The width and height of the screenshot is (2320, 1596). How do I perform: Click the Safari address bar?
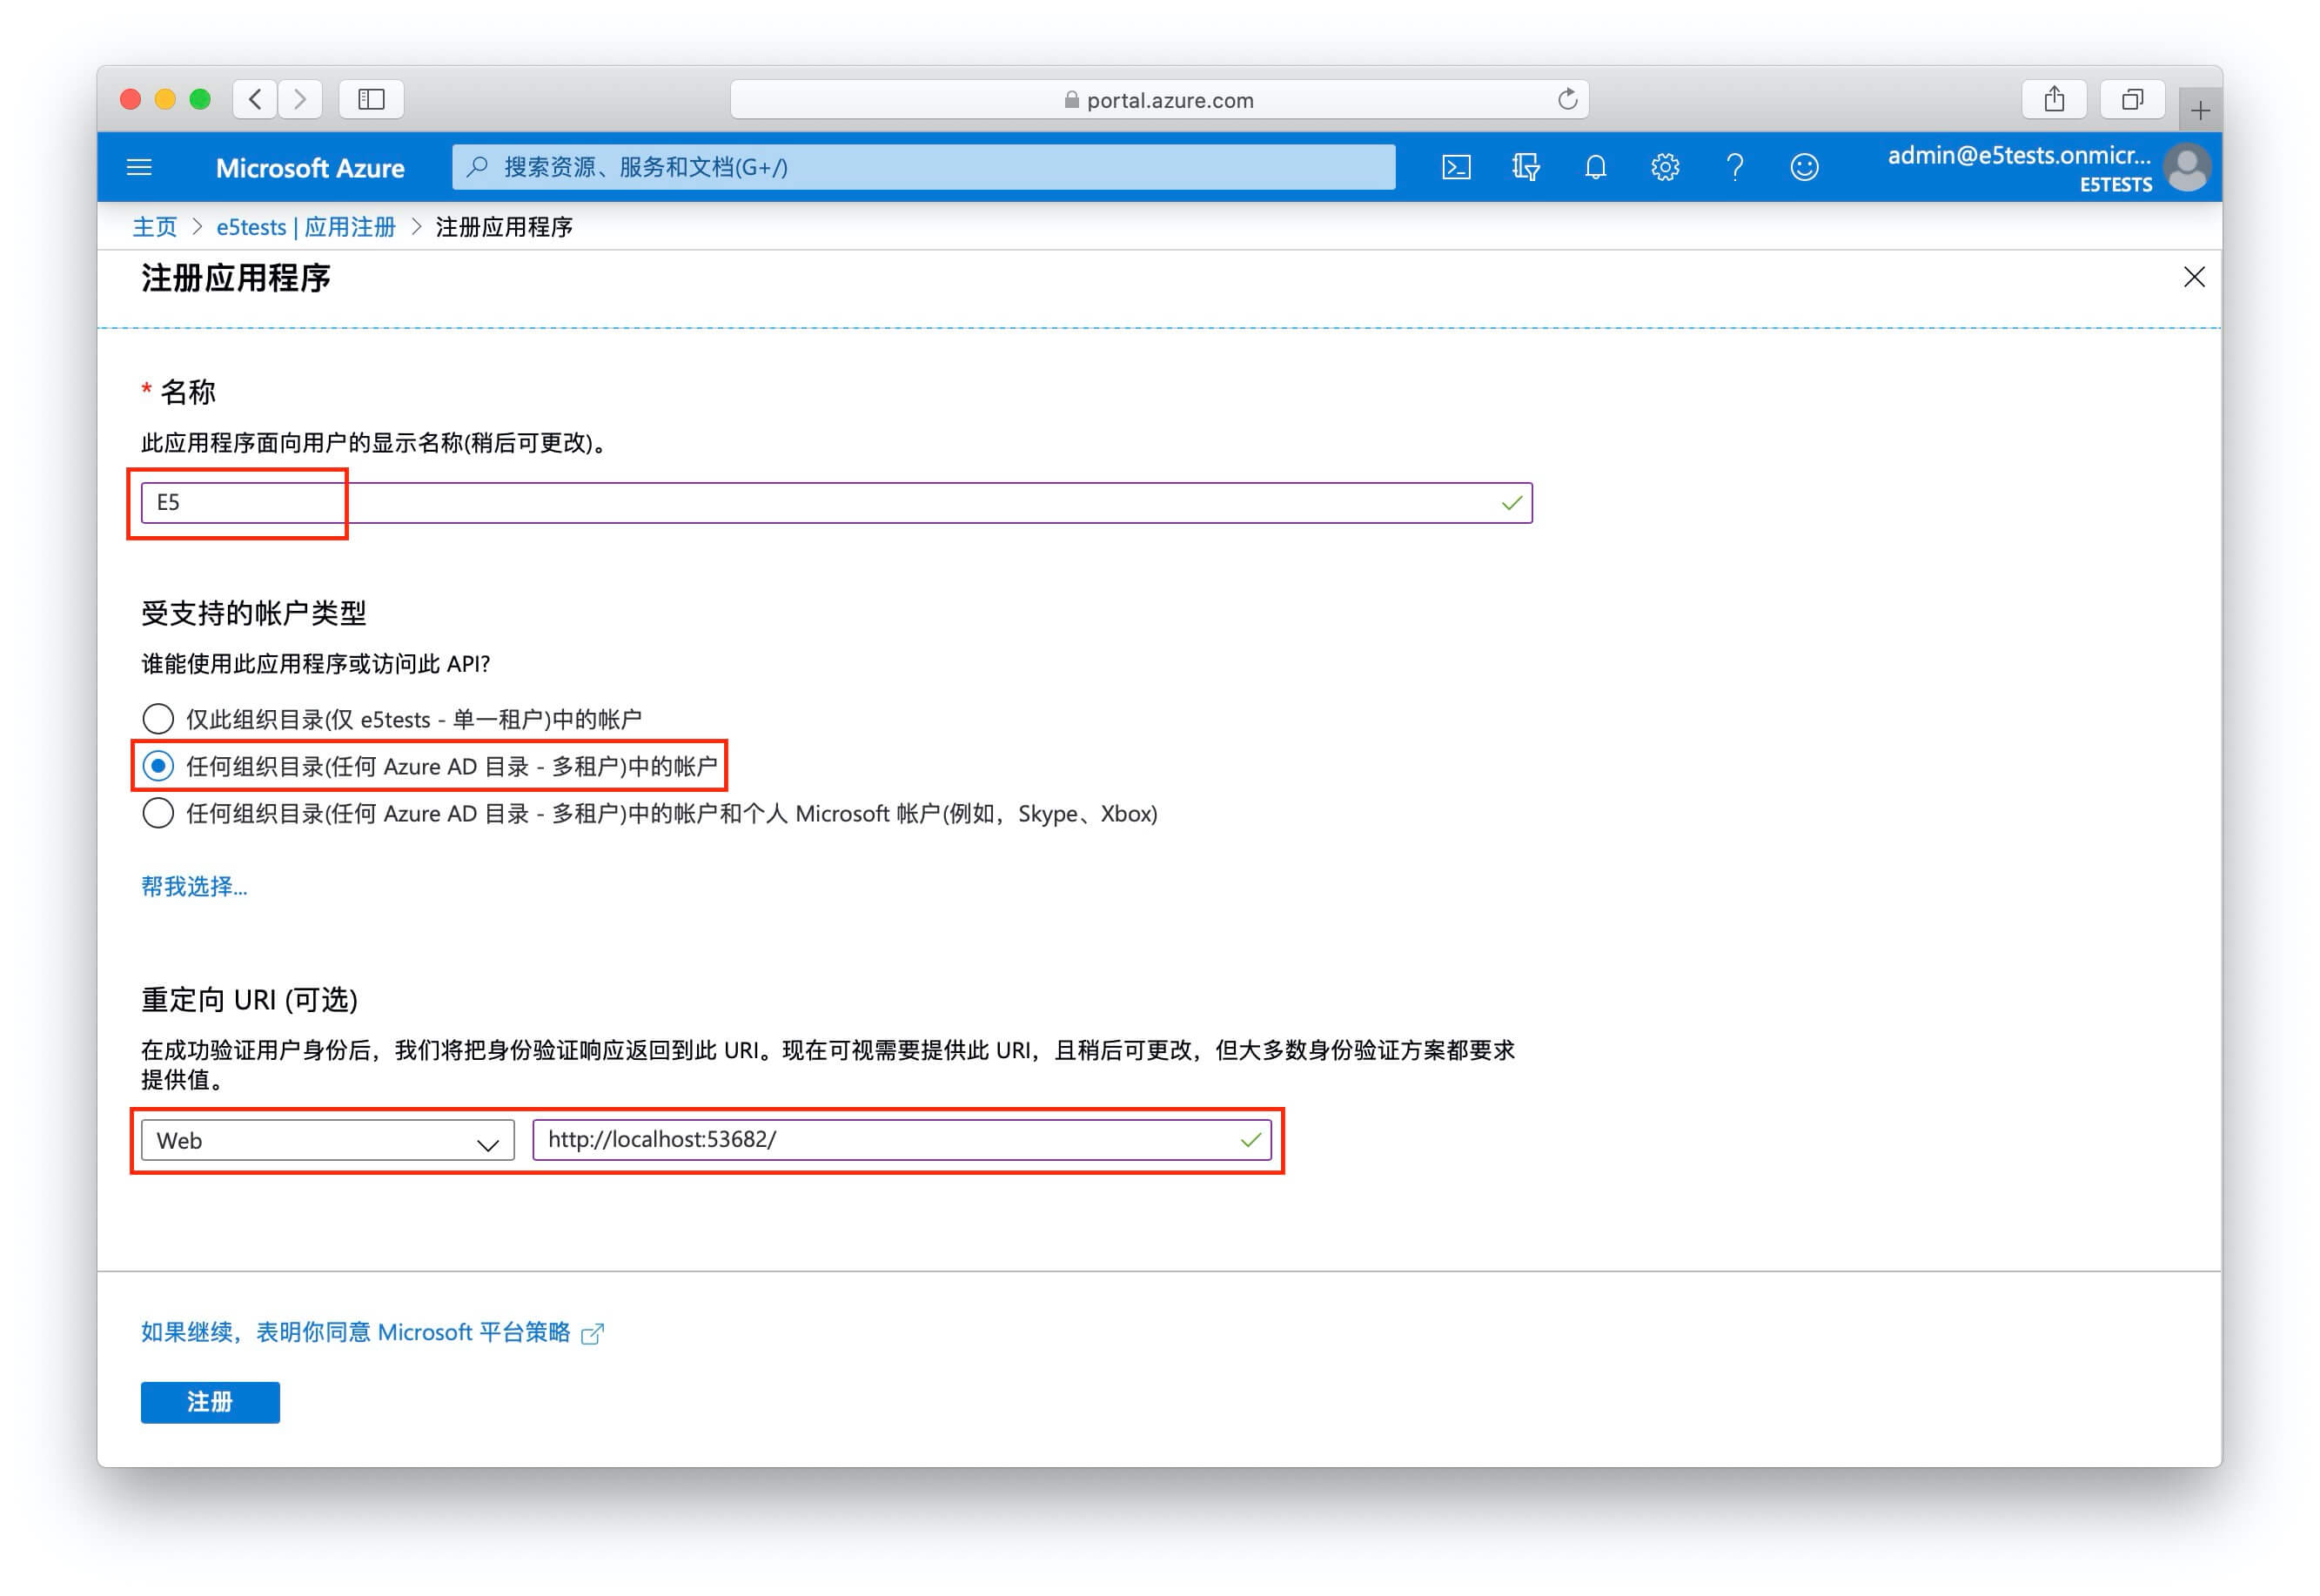click(1160, 99)
